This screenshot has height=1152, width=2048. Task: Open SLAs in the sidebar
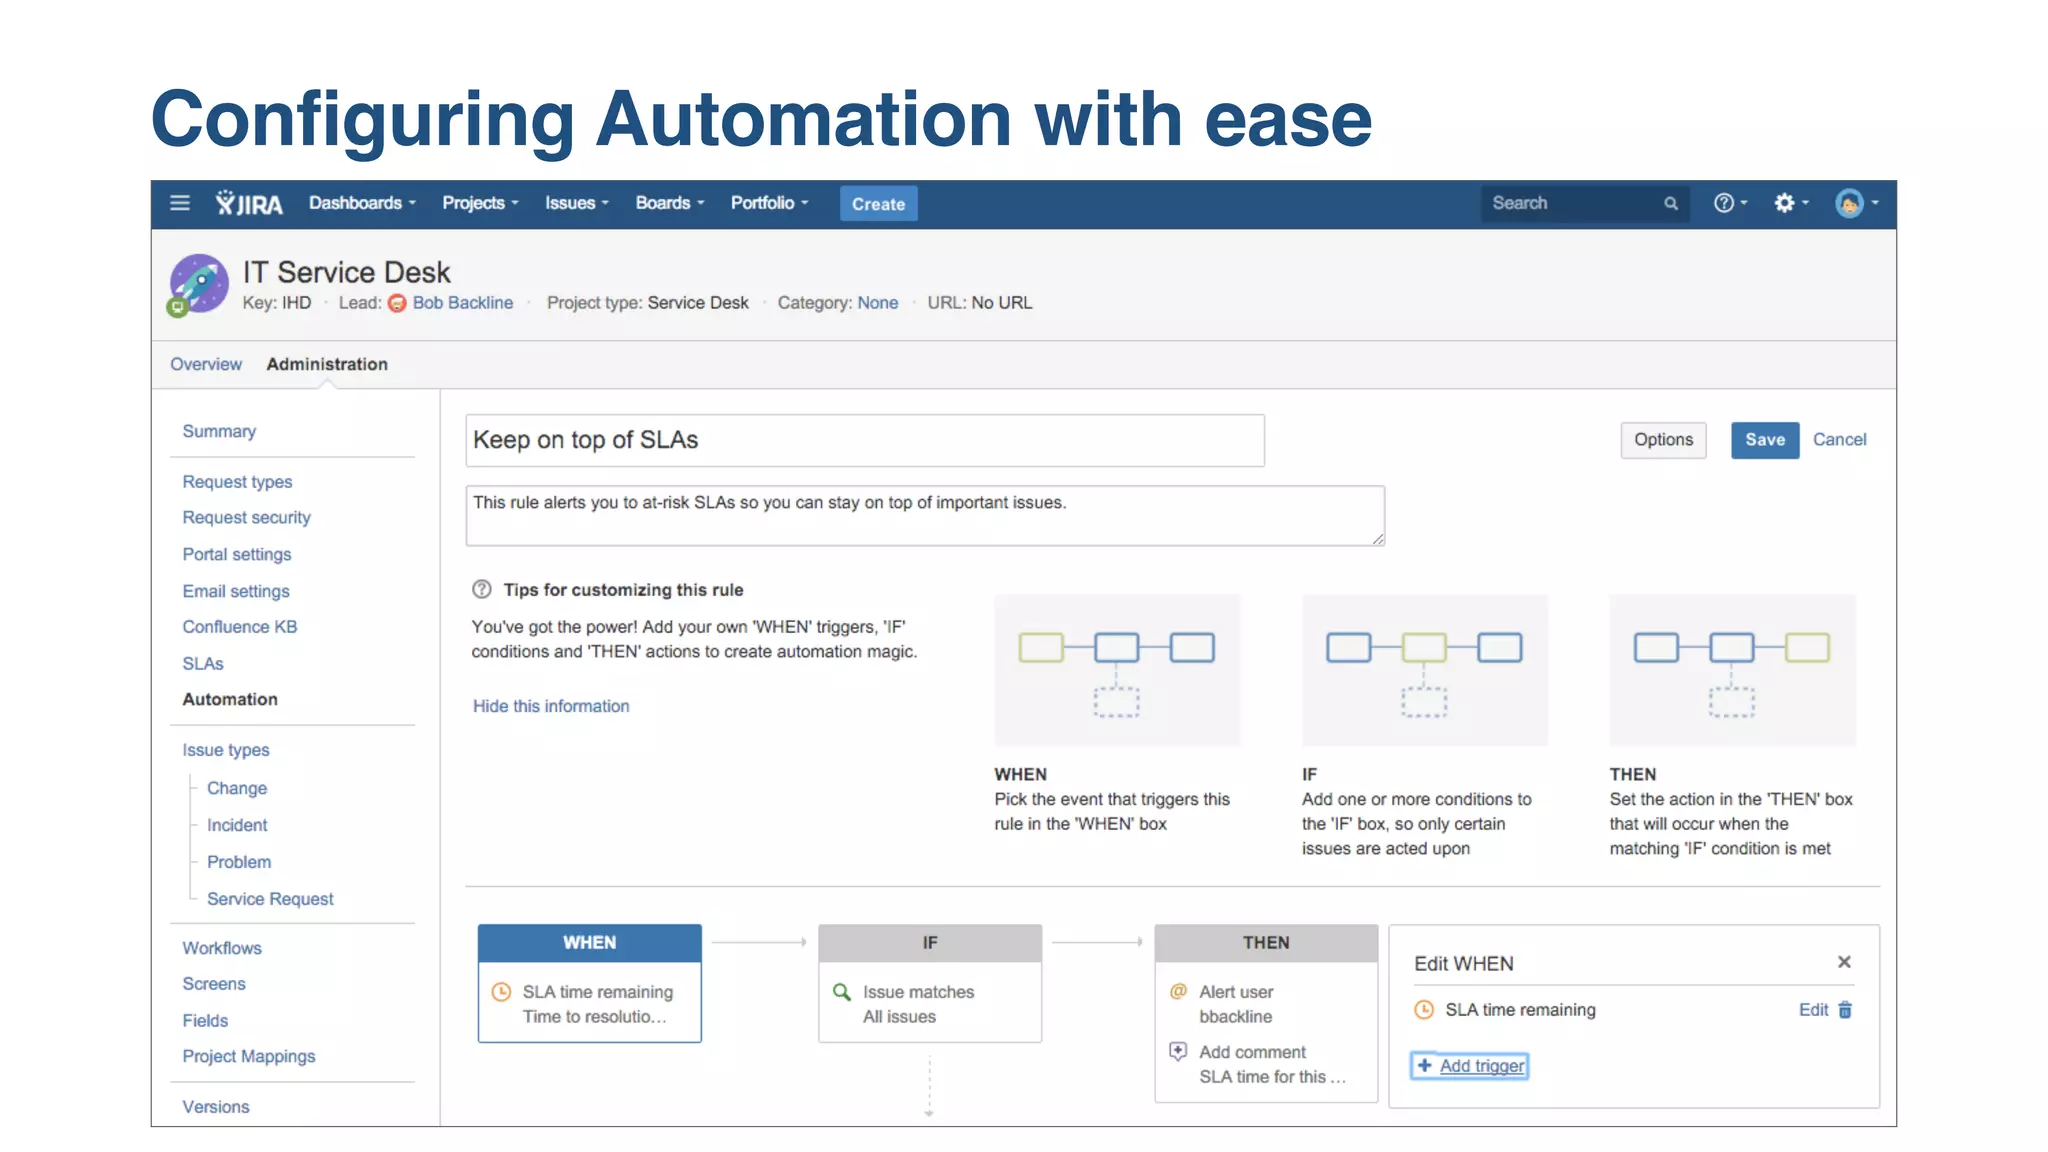203,664
